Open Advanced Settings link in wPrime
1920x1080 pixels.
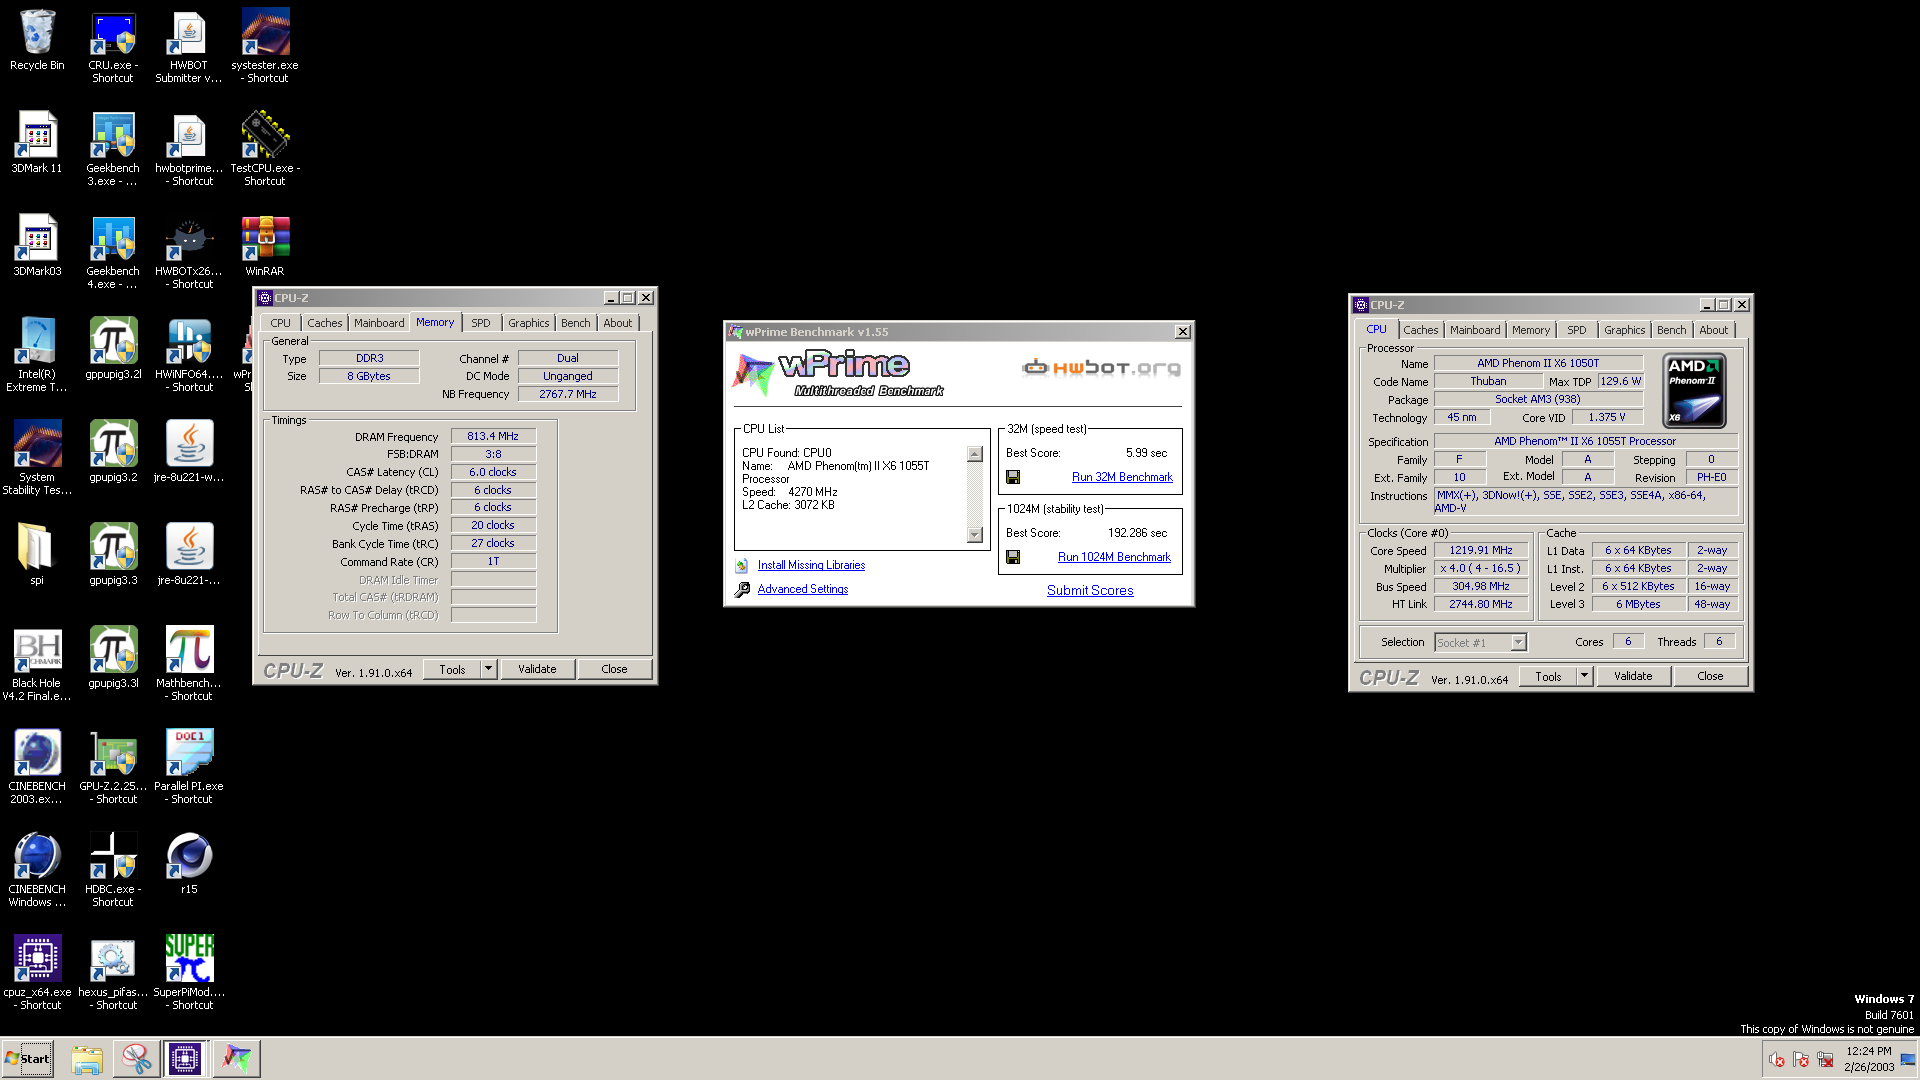pos(802,589)
